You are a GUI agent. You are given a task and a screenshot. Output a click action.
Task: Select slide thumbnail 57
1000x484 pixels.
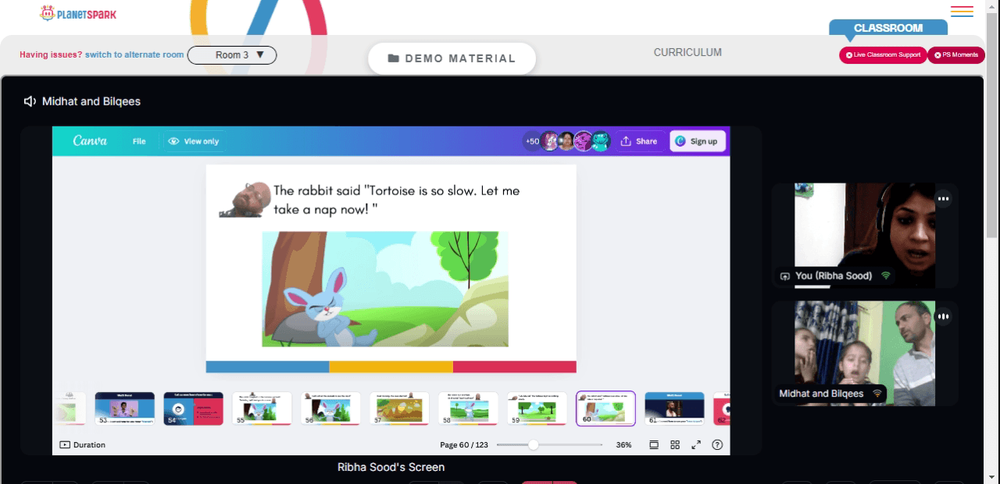point(399,408)
